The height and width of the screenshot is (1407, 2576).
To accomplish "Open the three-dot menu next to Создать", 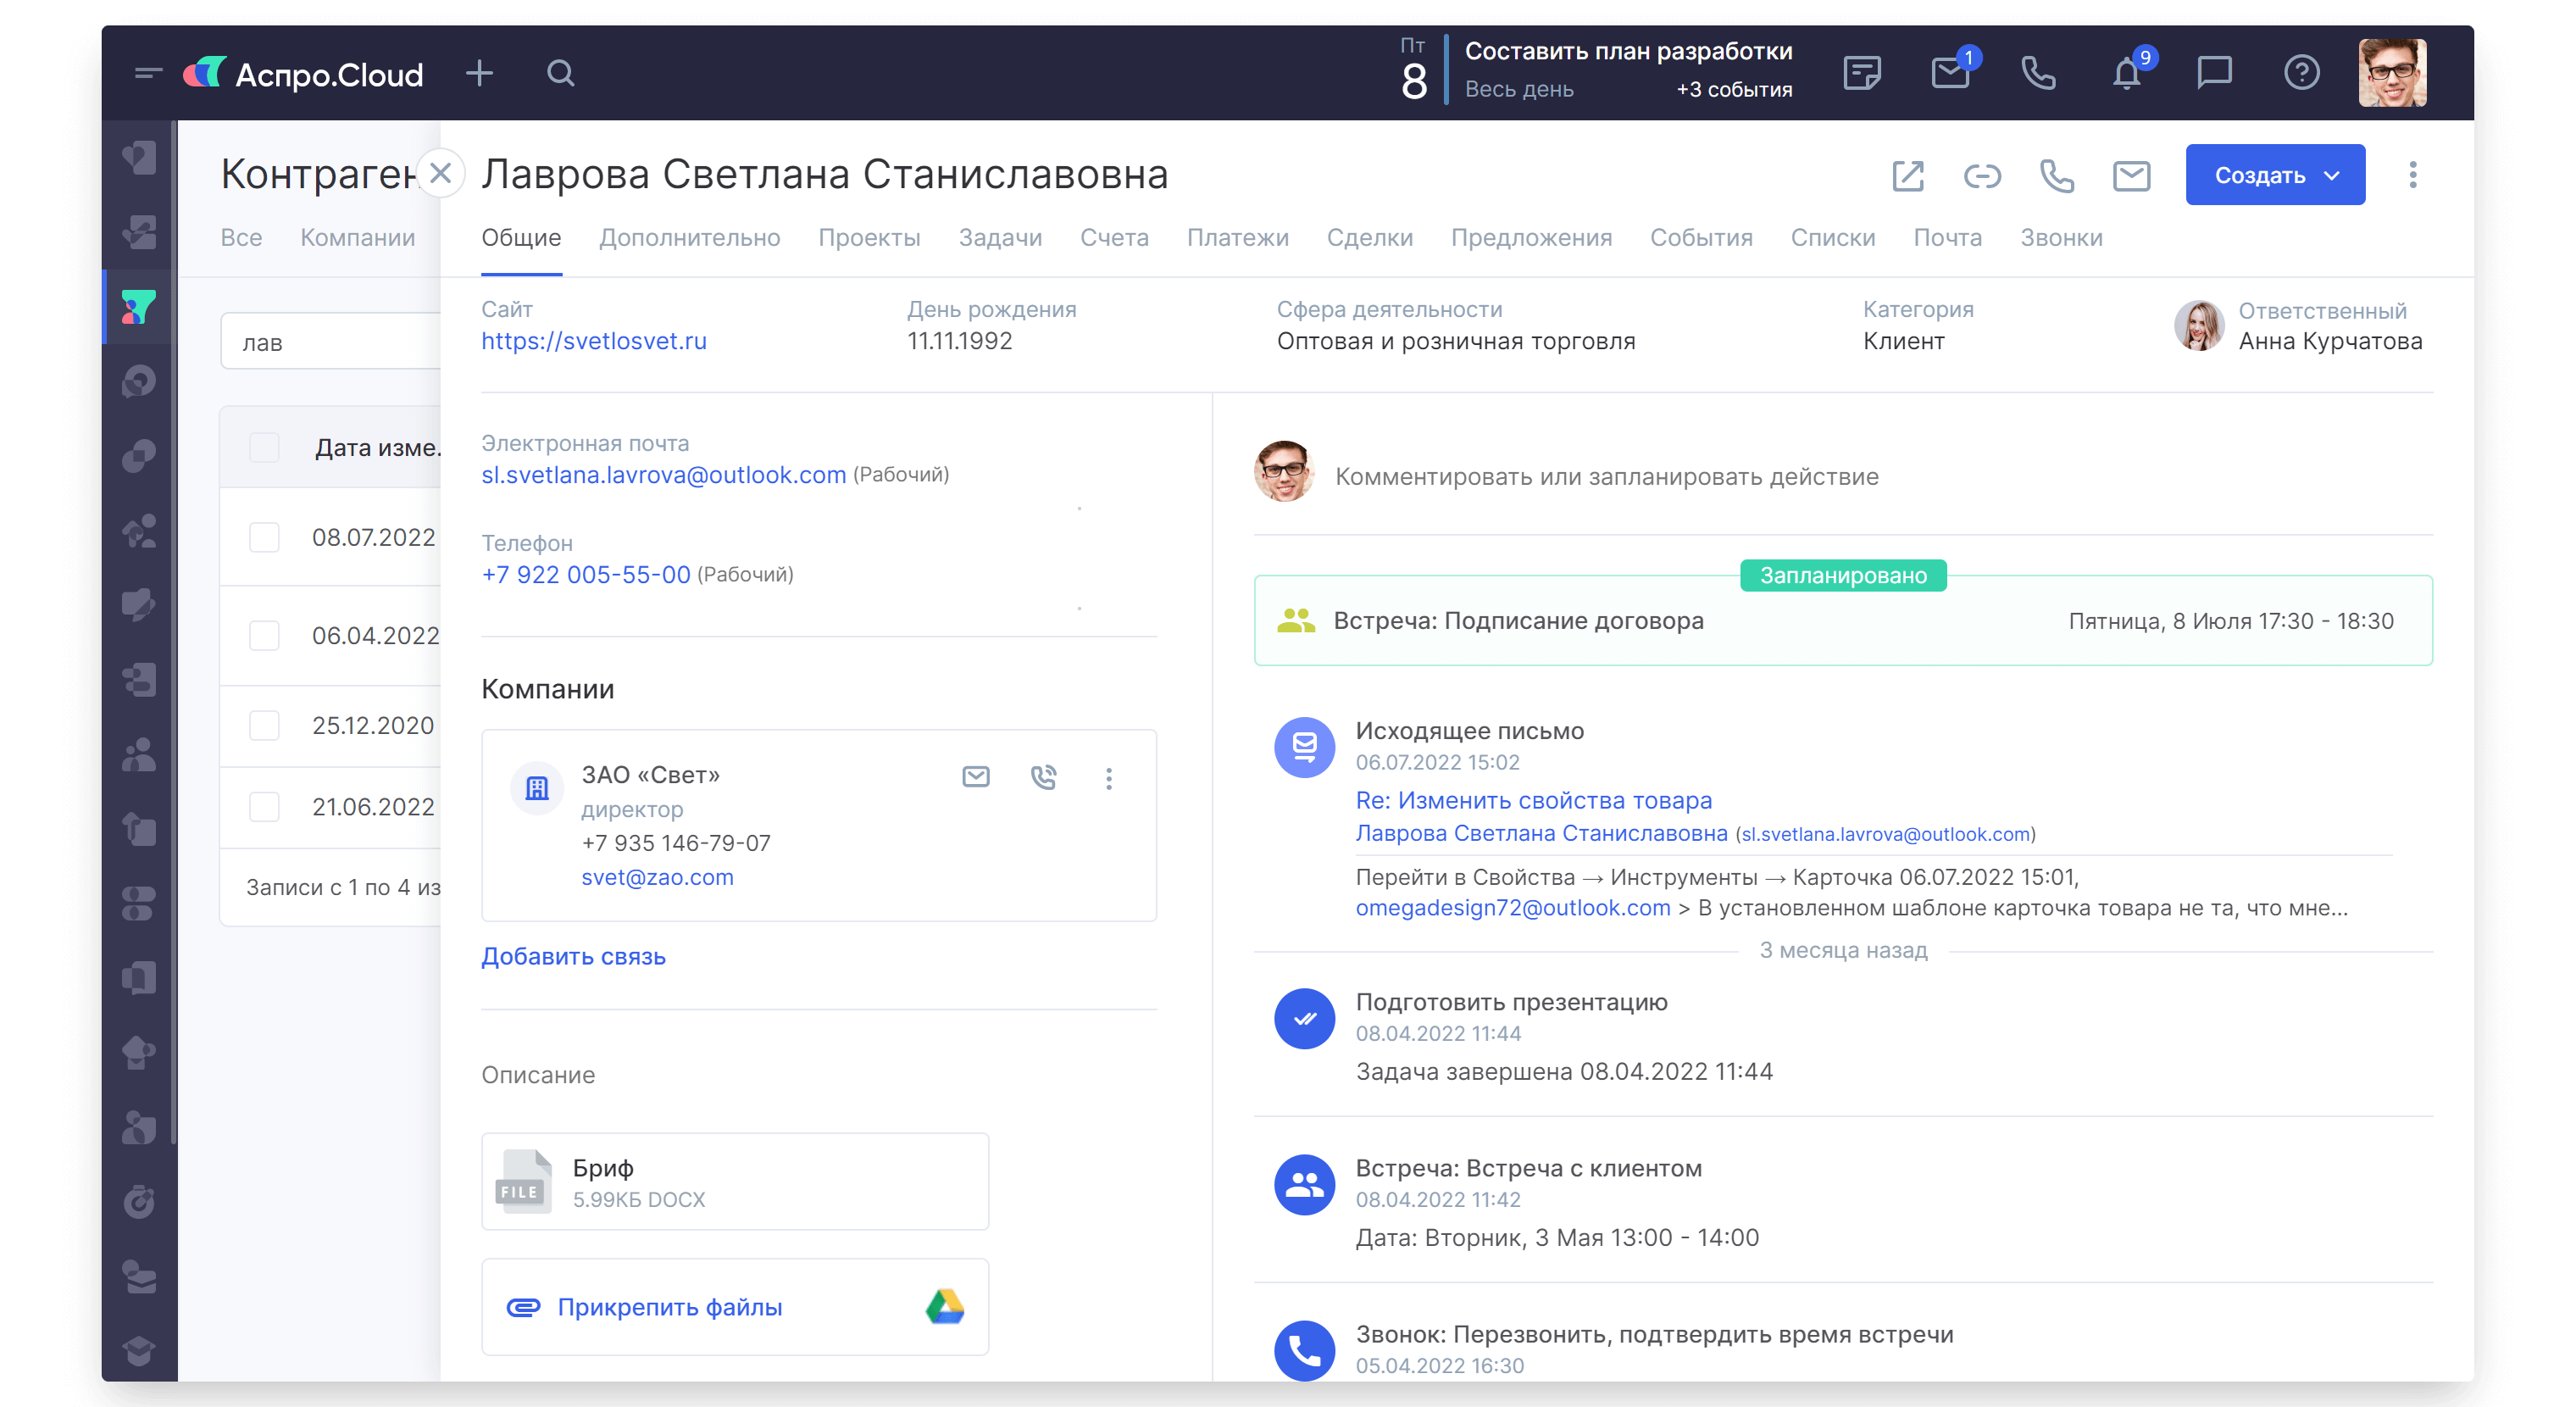I will point(2412,175).
